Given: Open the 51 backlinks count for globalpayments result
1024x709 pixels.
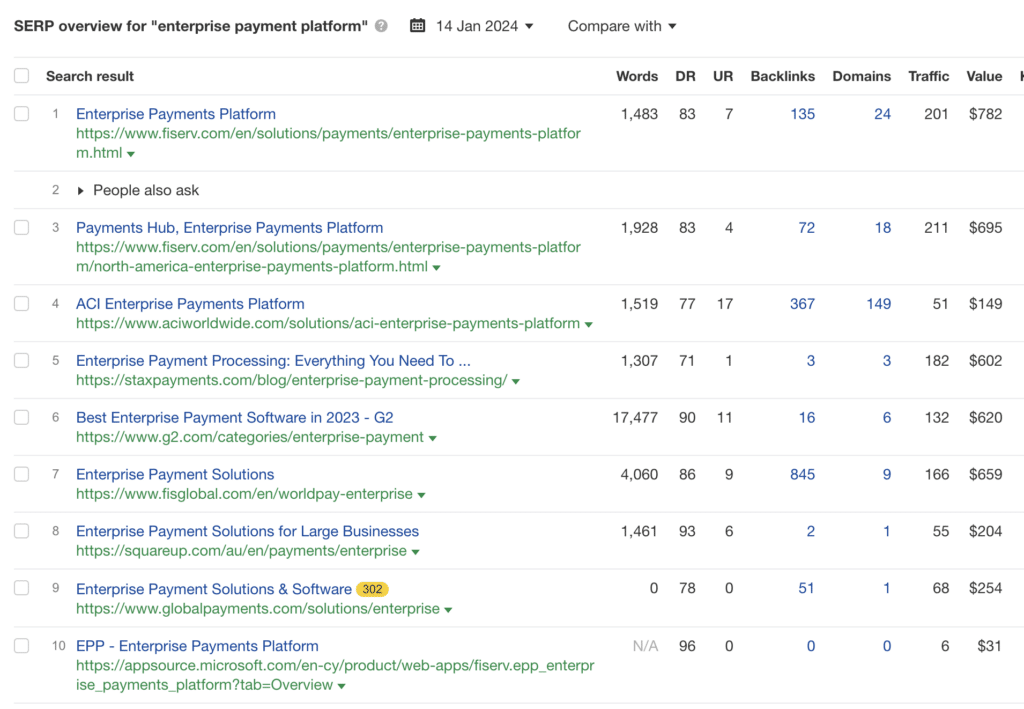Looking at the screenshot, I should pyautogui.click(x=807, y=588).
